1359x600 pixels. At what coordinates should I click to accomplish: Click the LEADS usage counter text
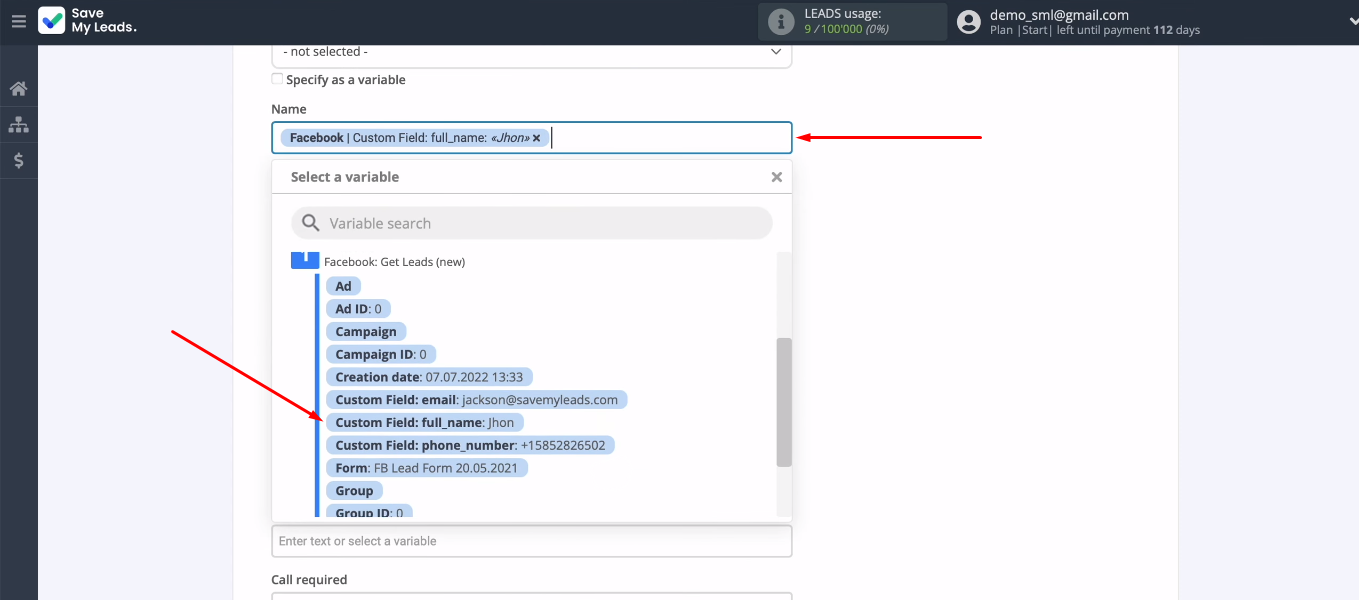pos(849,30)
